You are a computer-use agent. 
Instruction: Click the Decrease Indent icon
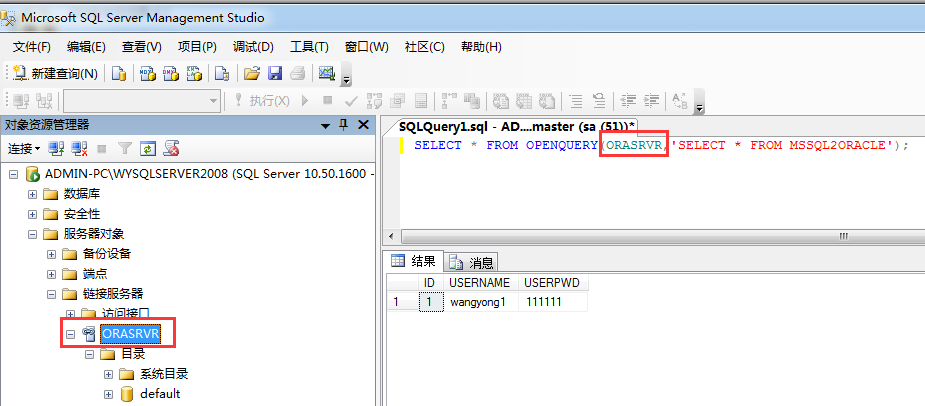tap(628, 101)
